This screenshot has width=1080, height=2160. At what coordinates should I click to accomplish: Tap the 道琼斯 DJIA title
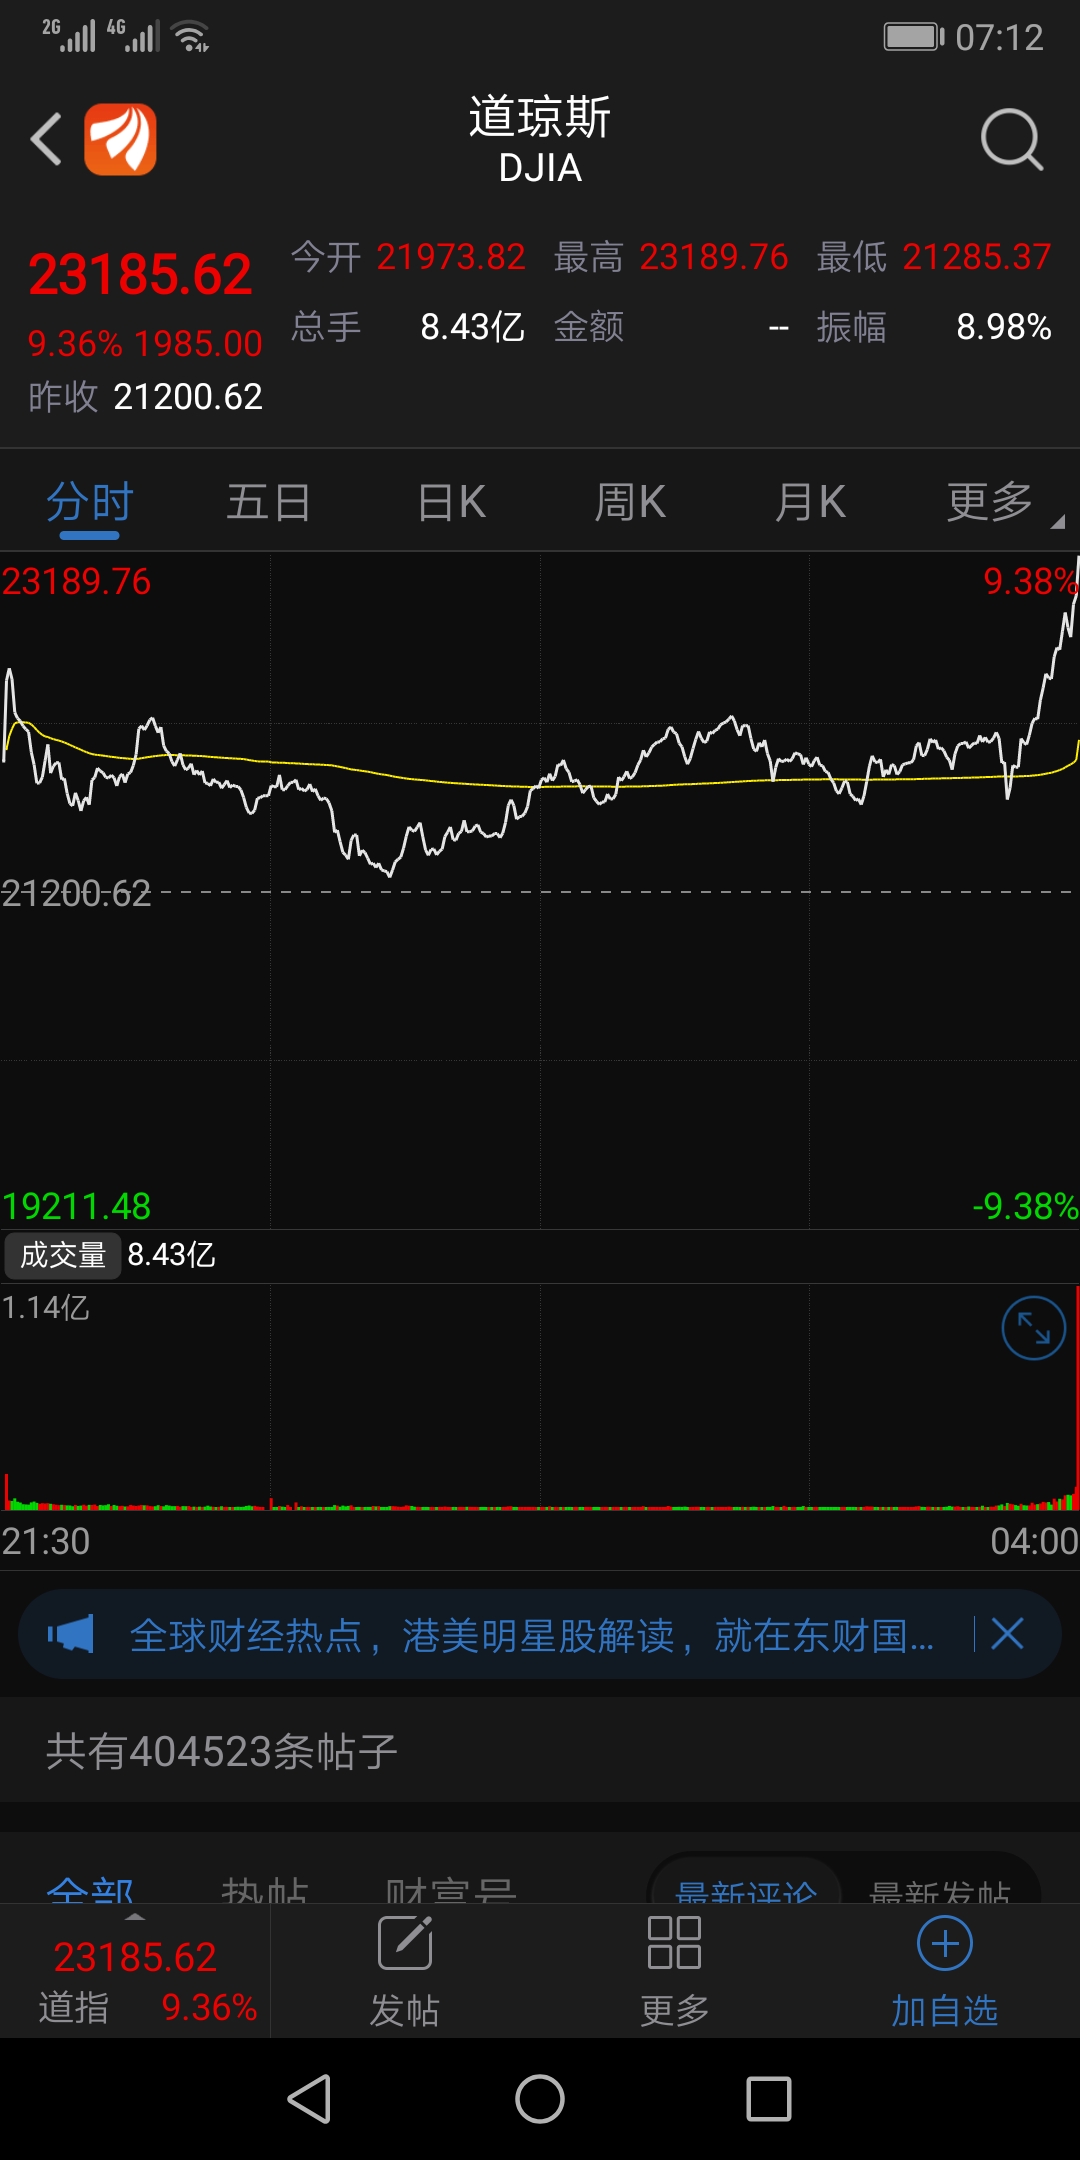540,139
